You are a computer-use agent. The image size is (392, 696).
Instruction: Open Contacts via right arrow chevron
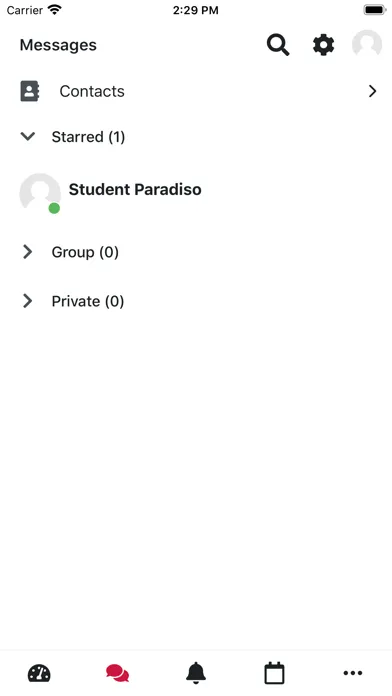coord(372,91)
